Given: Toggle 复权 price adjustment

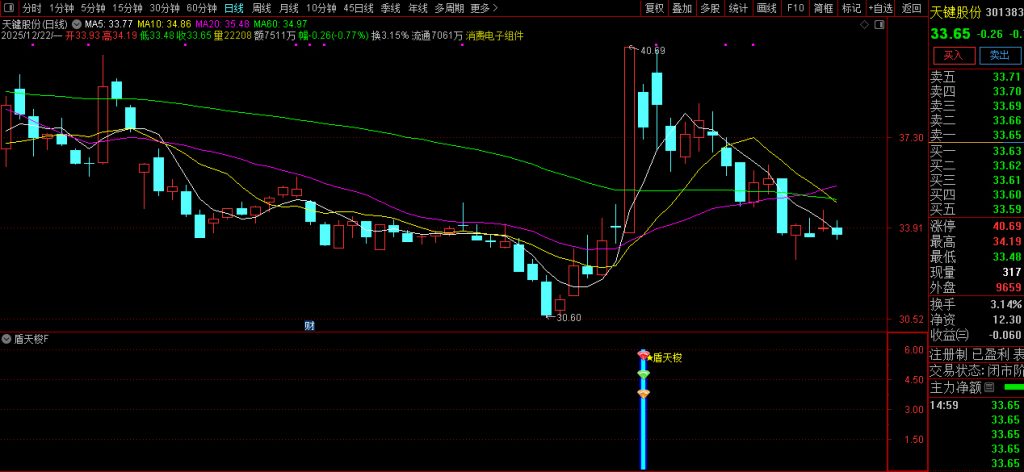Looking at the screenshot, I should (654, 7).
